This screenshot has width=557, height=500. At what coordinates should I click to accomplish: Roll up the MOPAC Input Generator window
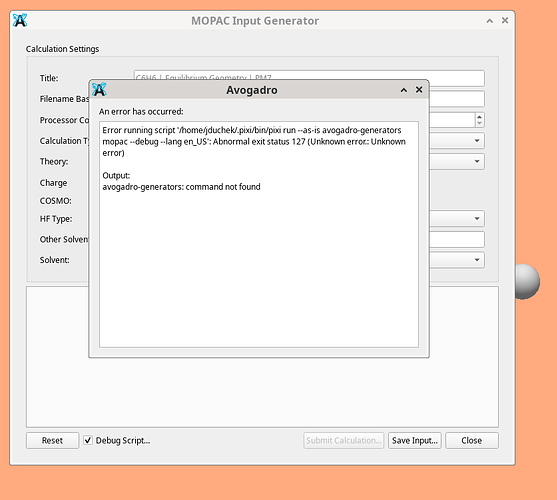click(x=490, y=21)
